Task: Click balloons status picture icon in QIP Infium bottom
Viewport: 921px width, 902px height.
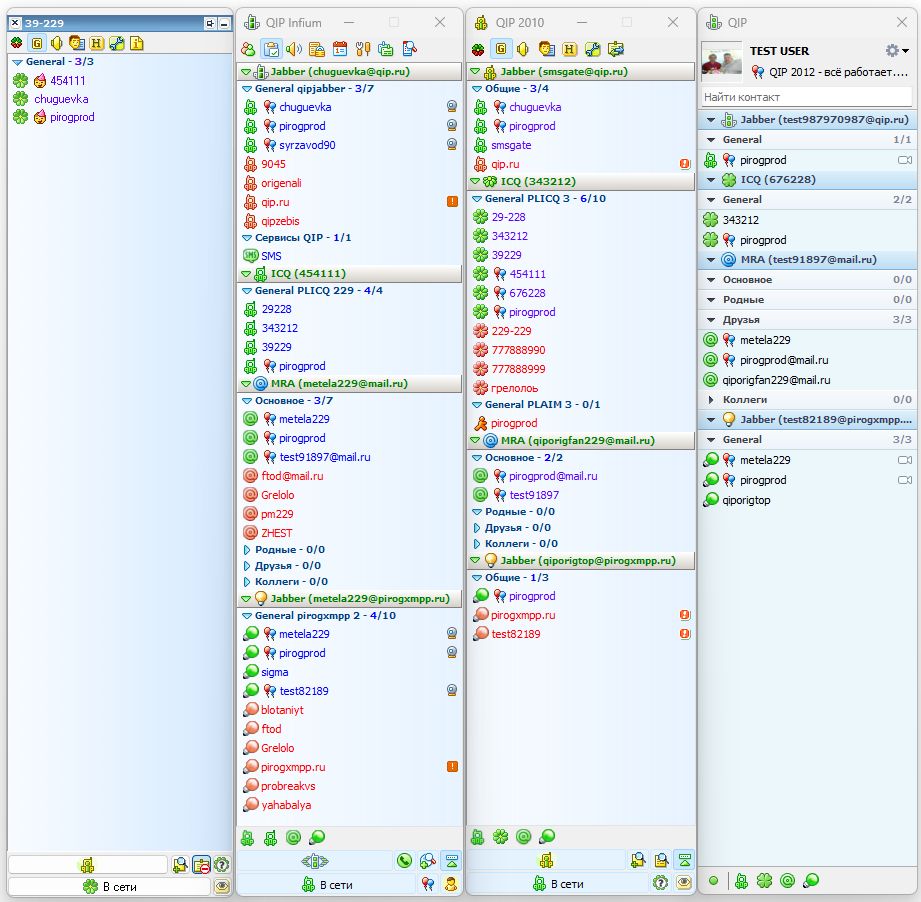Action: tap(428, 884)
